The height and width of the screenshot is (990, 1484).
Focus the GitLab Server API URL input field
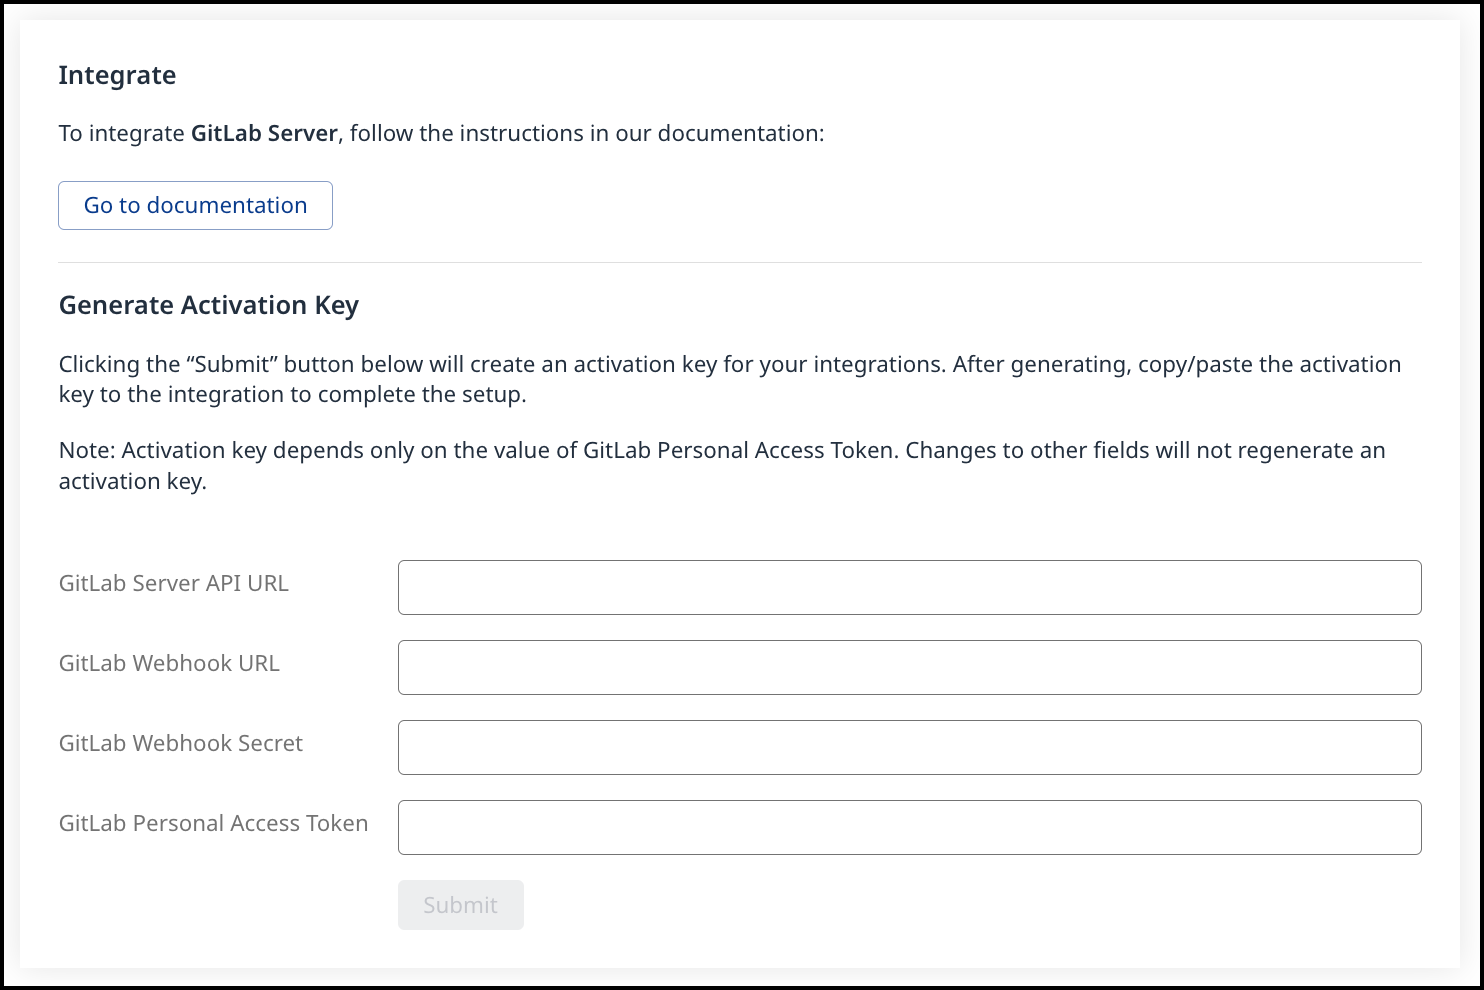coord(909,587)
